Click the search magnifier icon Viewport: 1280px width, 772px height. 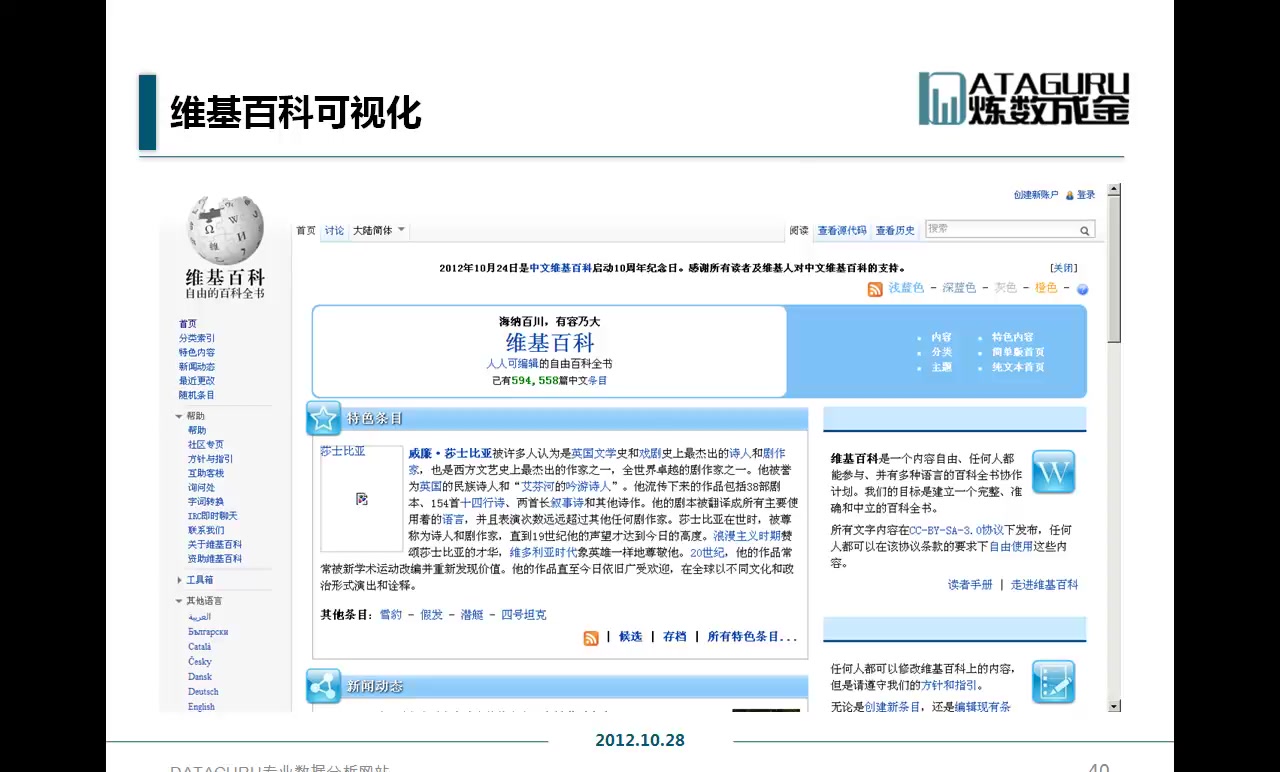pyautogui.click(x=1084, y=230)
